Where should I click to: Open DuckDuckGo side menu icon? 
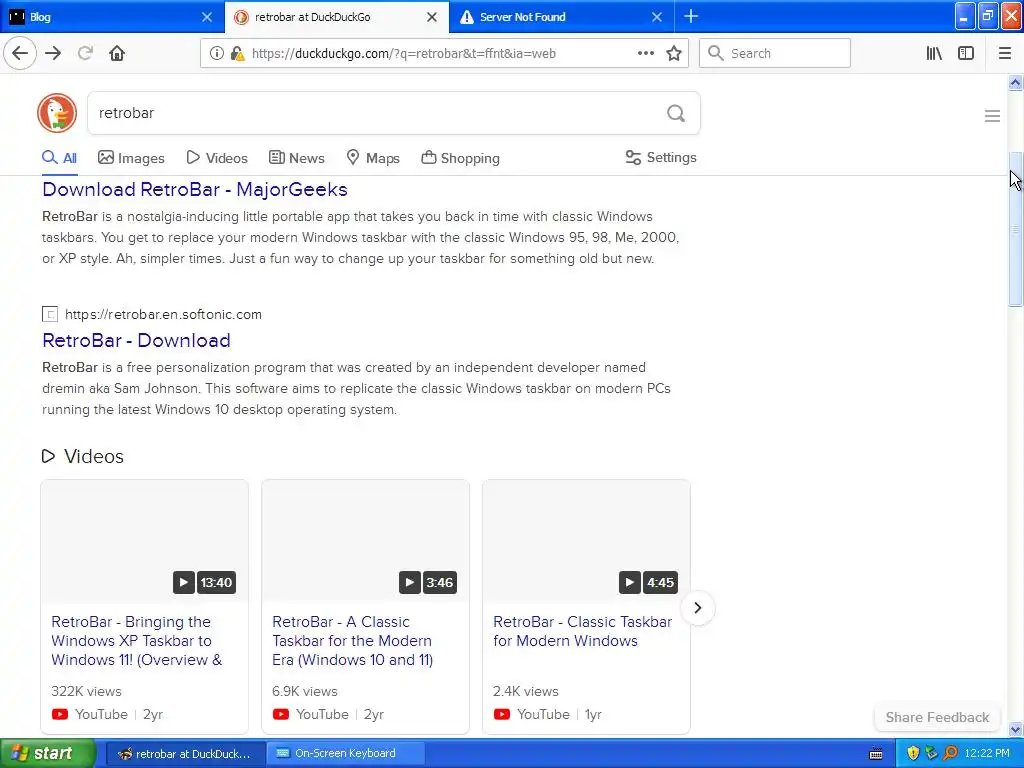(992, 116)
